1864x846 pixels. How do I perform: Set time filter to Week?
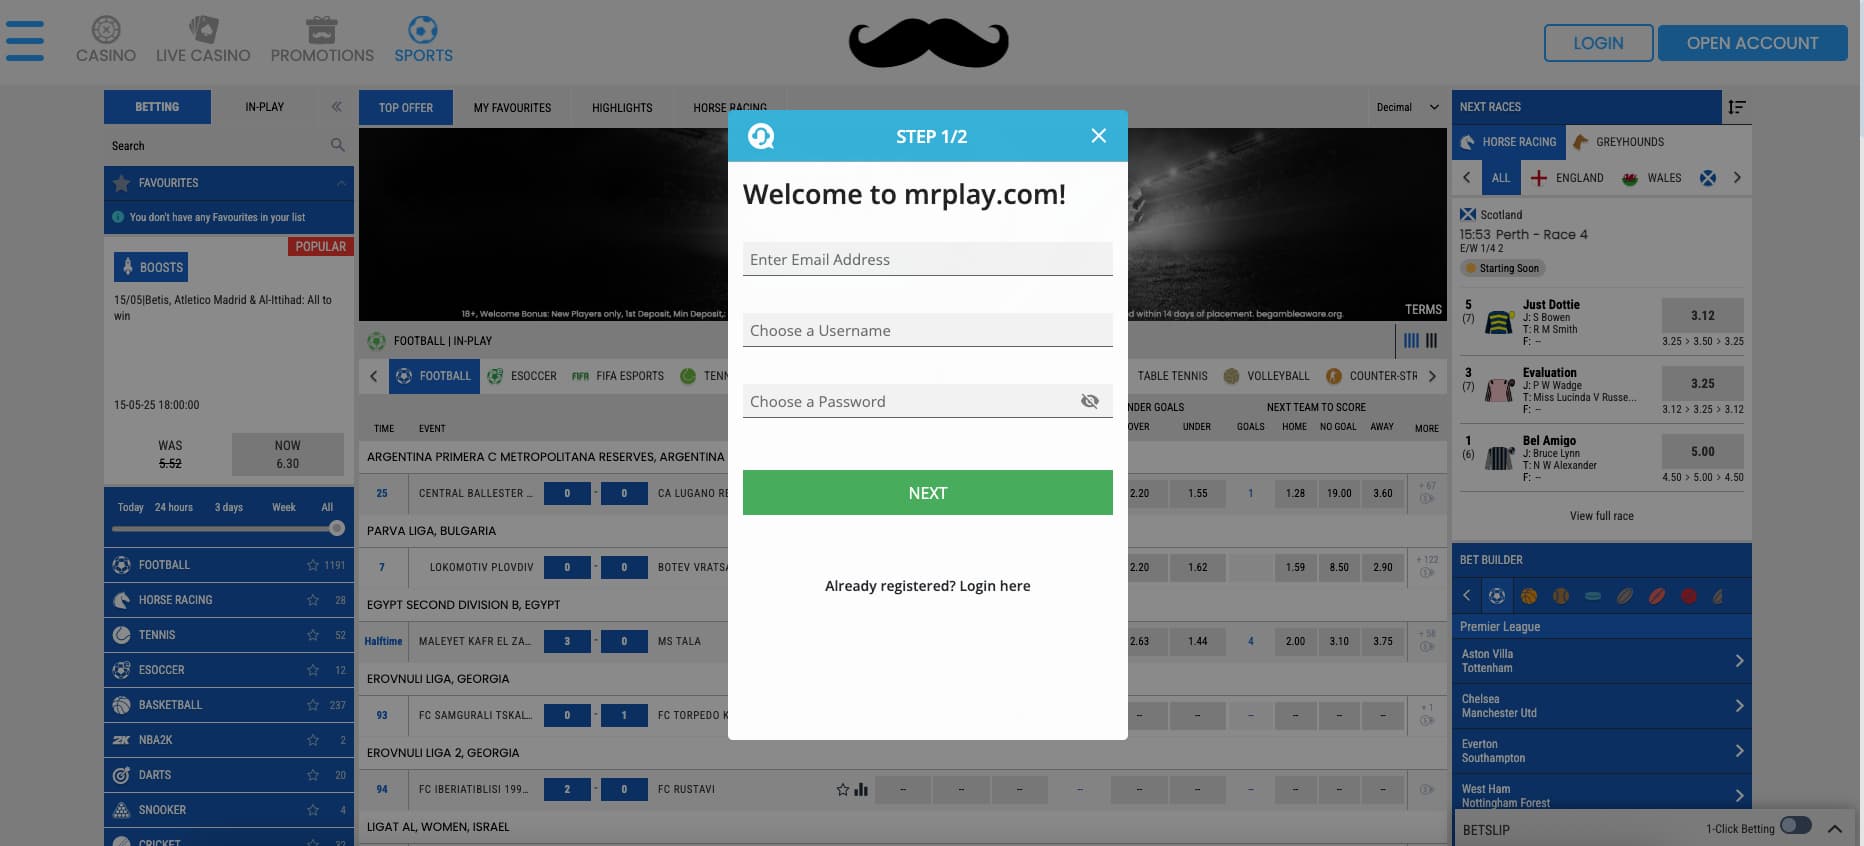click(x=284, y=507)
